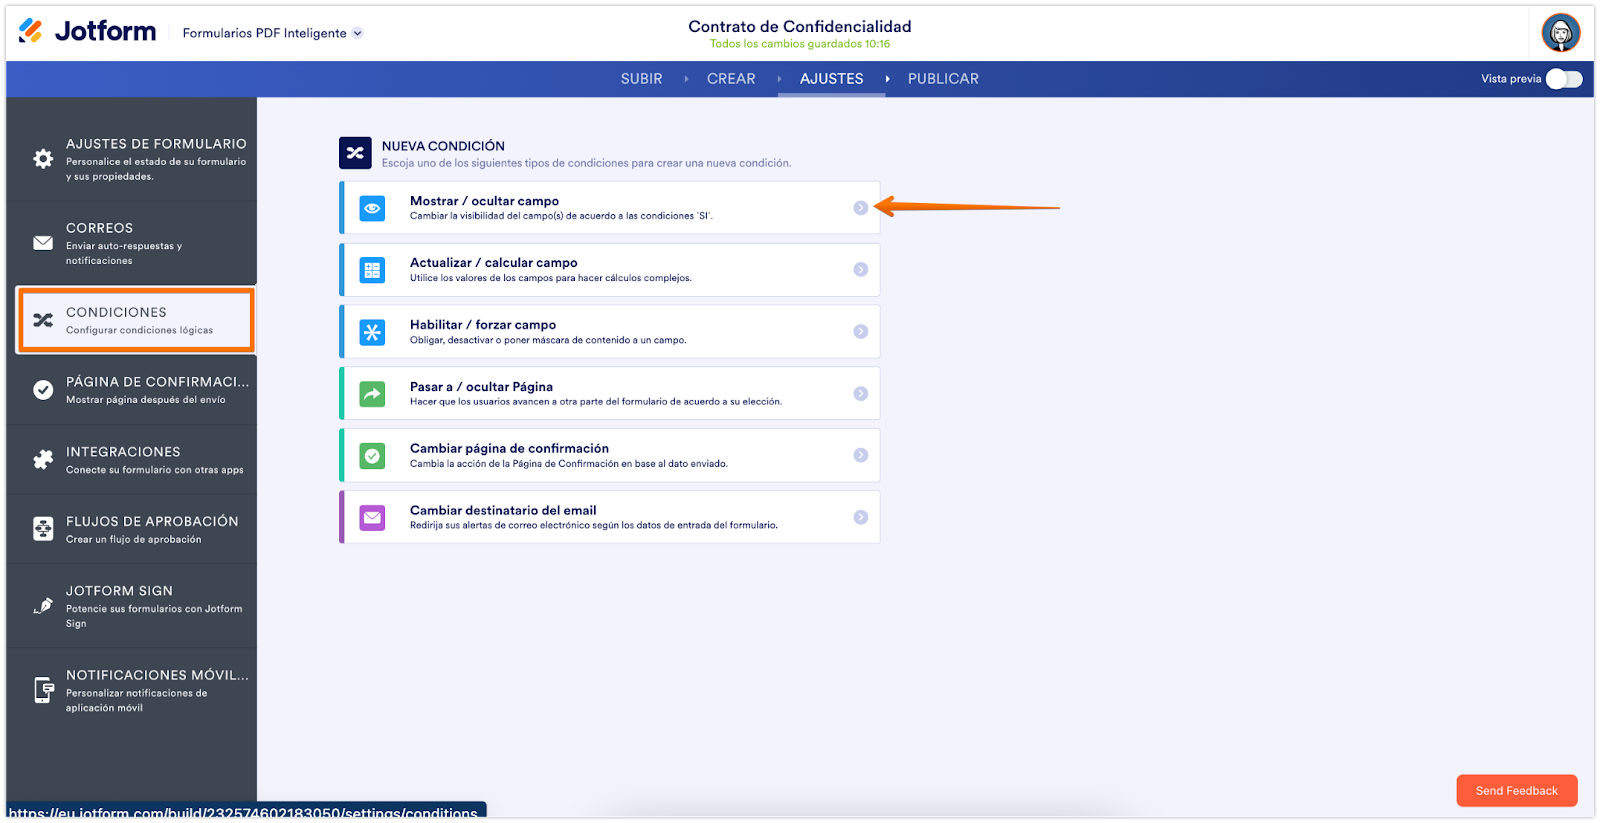Open the Integraciones sidebar section

pos(132,460)
